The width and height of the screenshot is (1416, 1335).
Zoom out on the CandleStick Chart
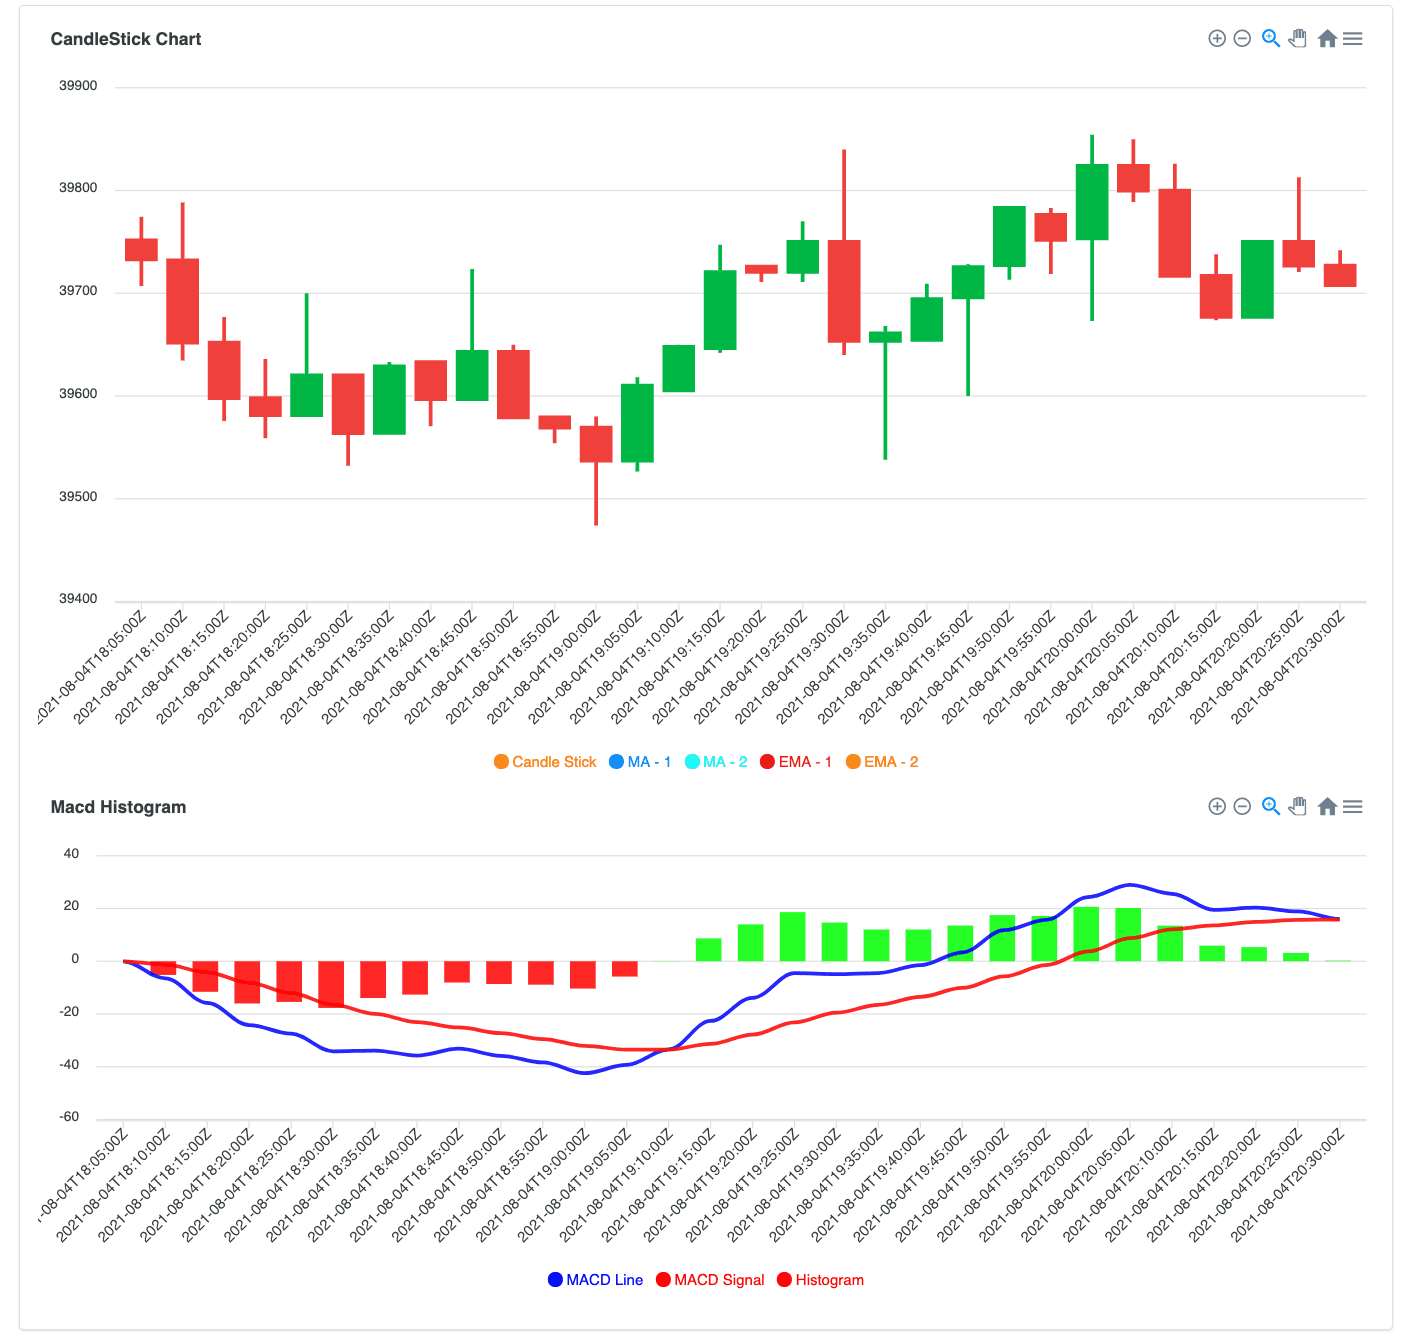[x=1242, y=39]
